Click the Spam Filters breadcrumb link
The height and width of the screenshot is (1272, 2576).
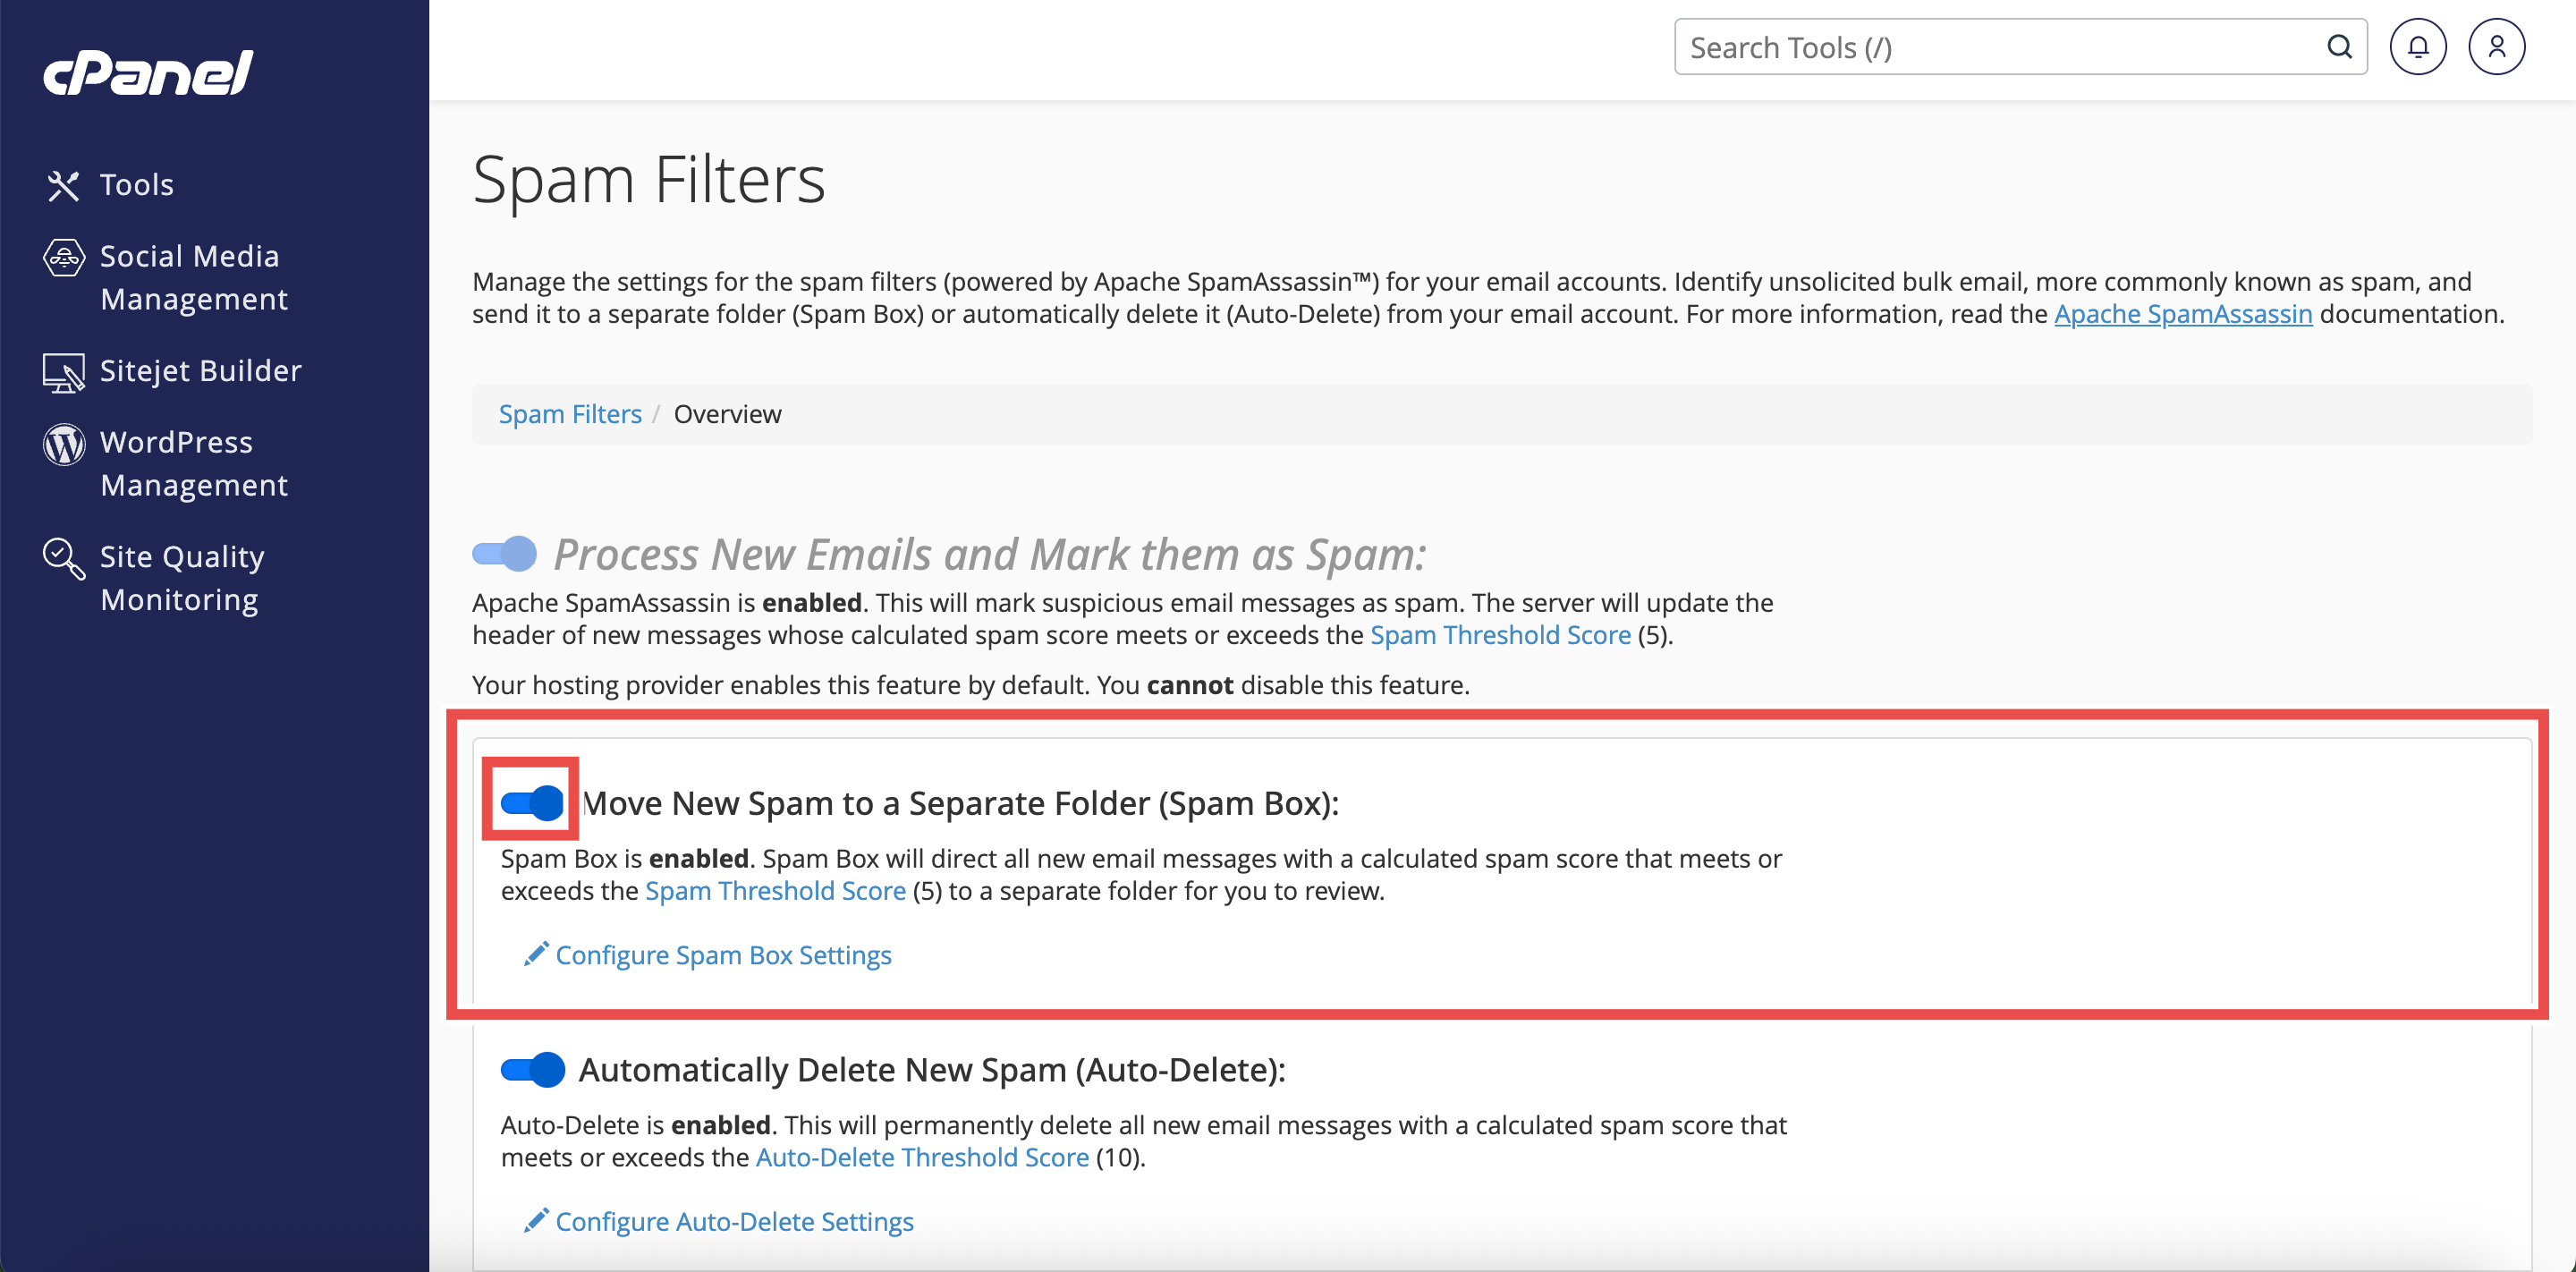point(570,414)
